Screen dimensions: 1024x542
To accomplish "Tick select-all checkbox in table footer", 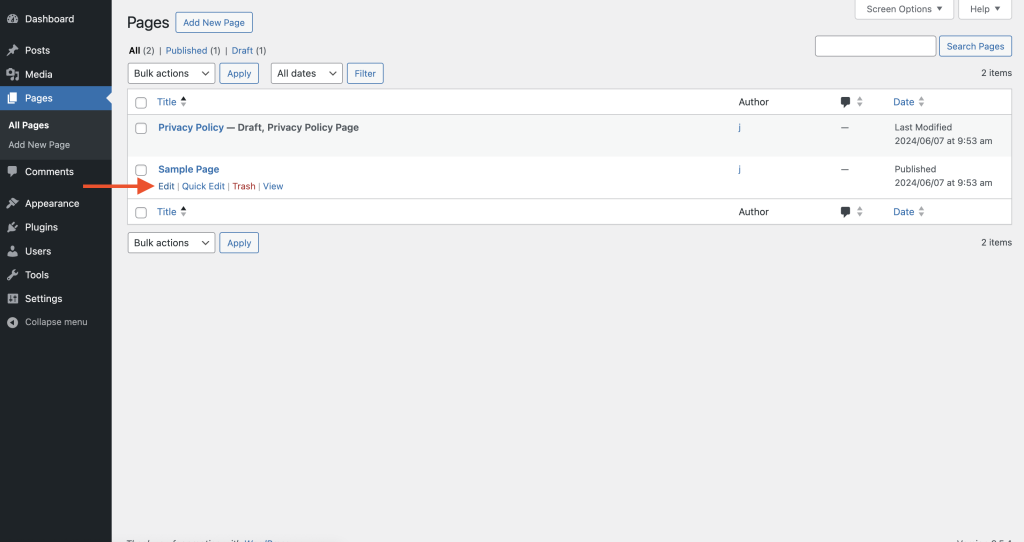I will (141, 212).
